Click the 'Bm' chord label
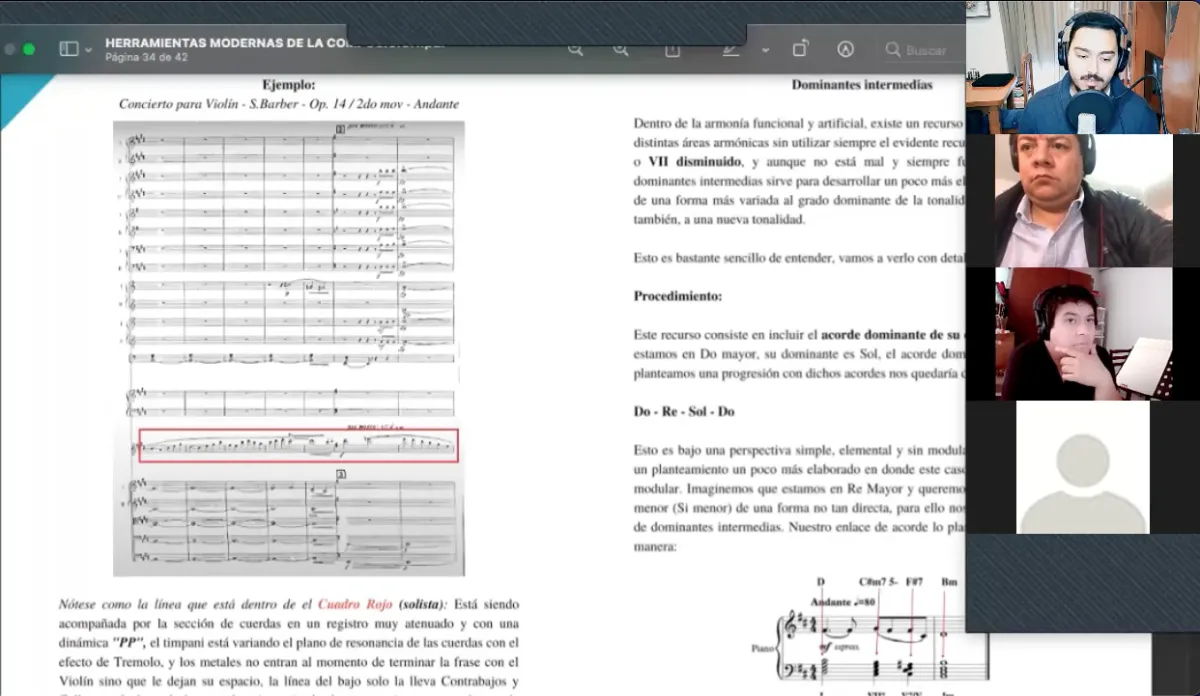 [x=948, y=581]
